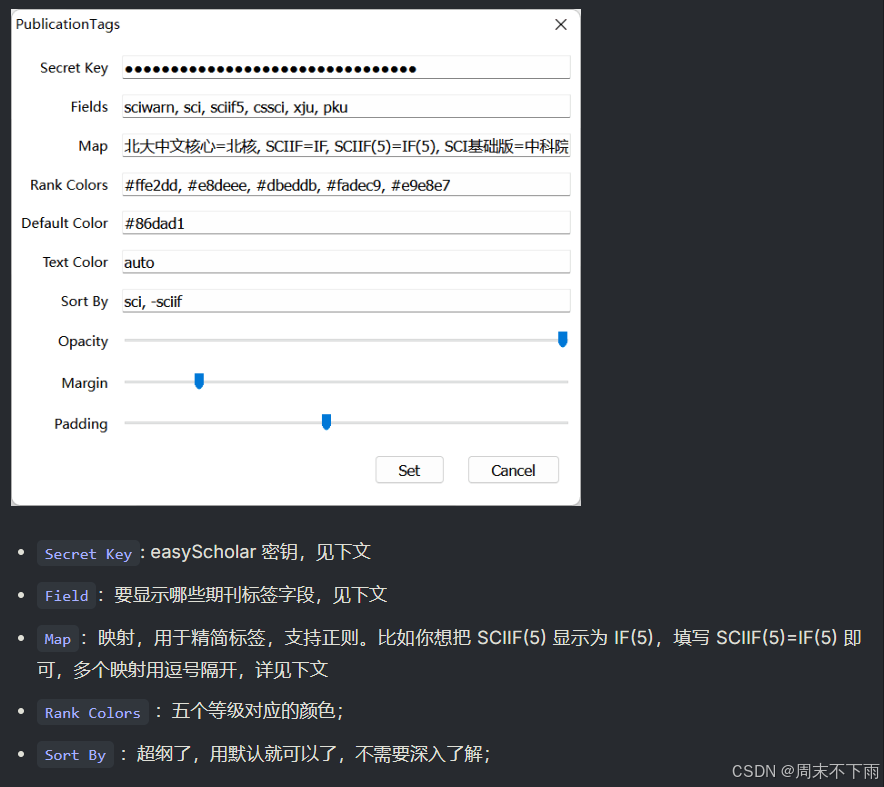Click into the Map text field

[x=346, y=146]
